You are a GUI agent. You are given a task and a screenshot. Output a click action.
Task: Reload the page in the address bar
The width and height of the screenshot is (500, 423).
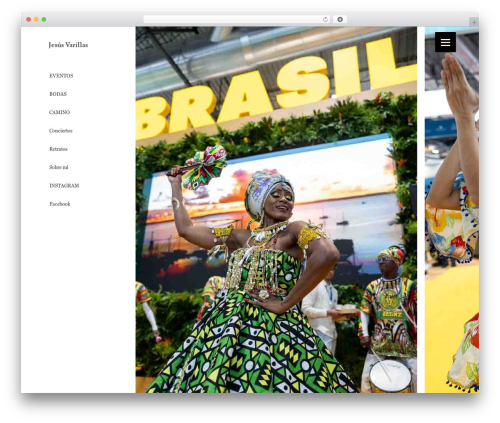pyautogui.click(x=325, y=19)
